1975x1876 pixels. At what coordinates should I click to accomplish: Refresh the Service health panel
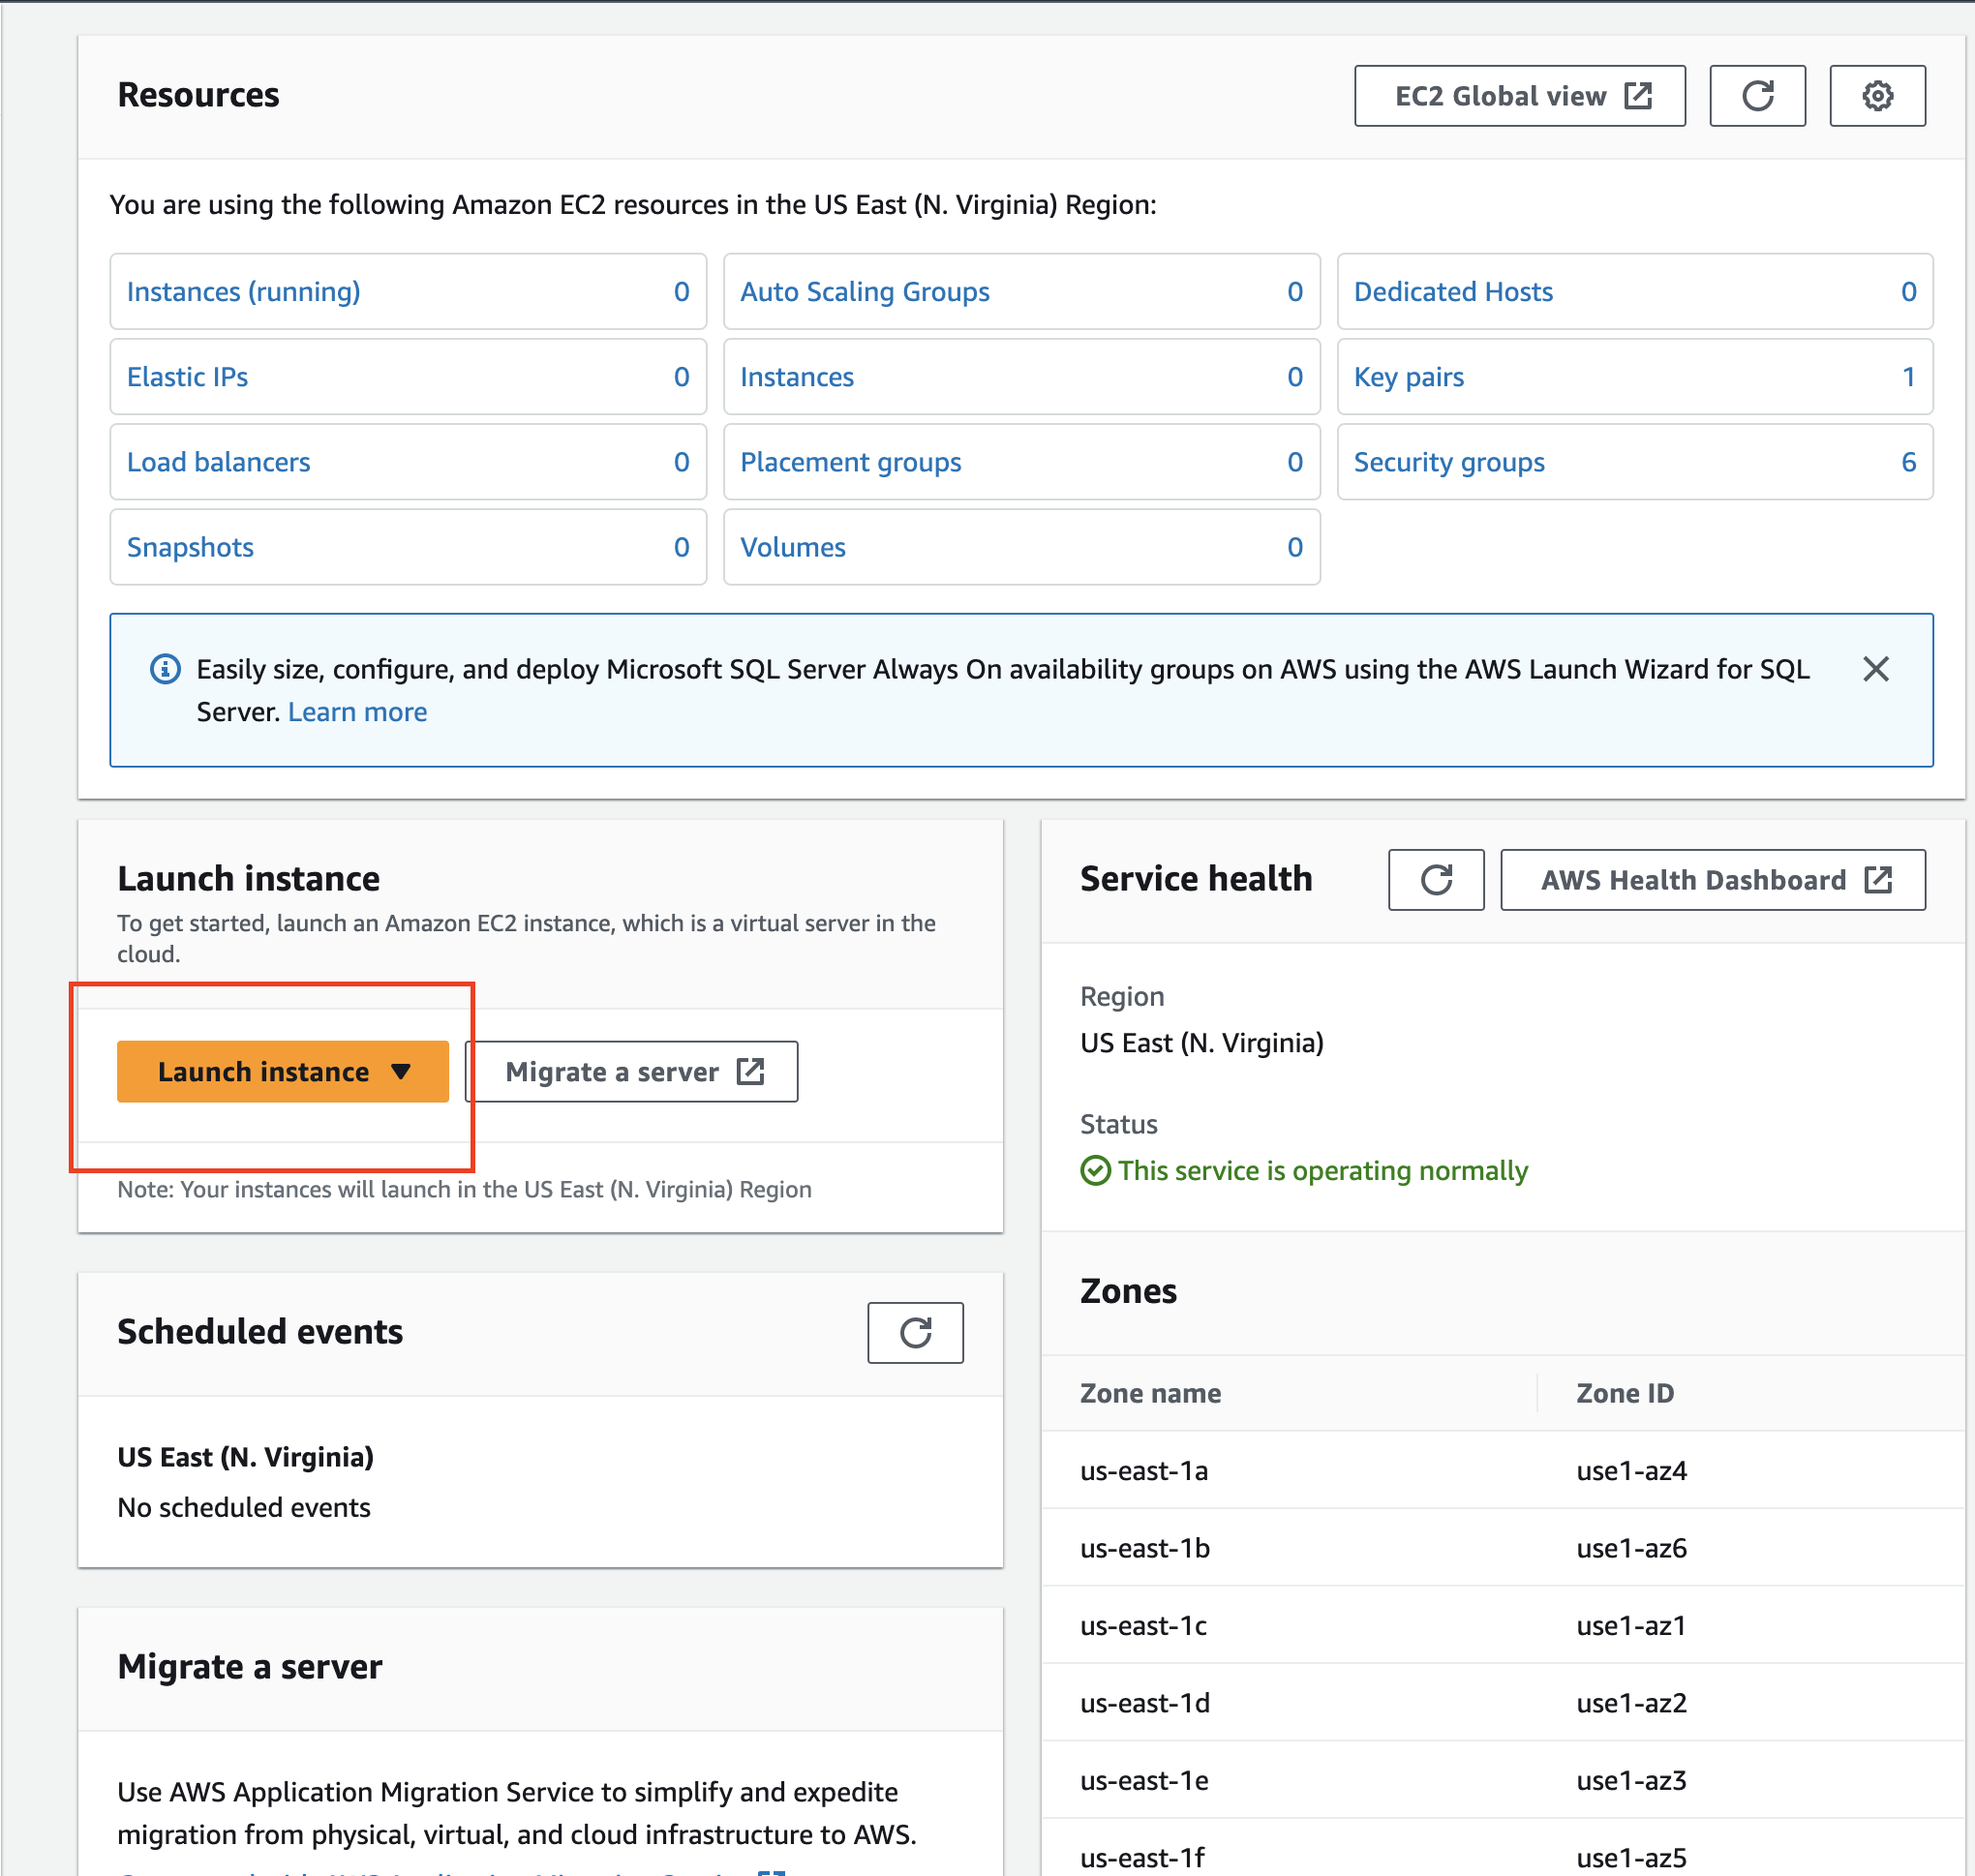(x=1435, y=880)
